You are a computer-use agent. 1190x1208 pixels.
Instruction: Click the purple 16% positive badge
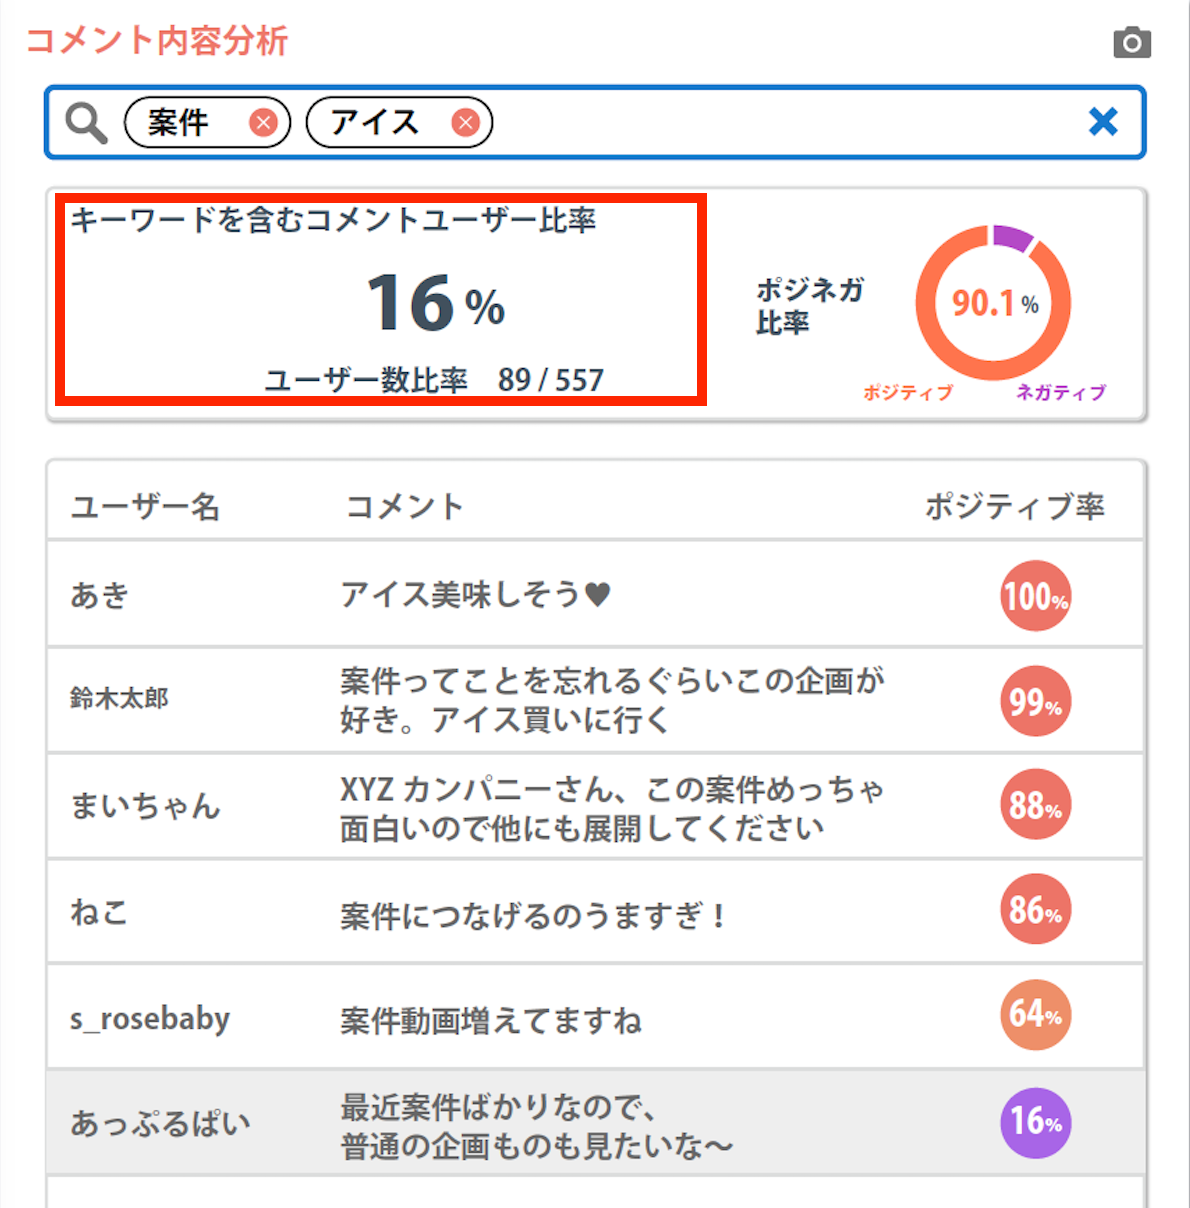click(x=1035, y=1122)
